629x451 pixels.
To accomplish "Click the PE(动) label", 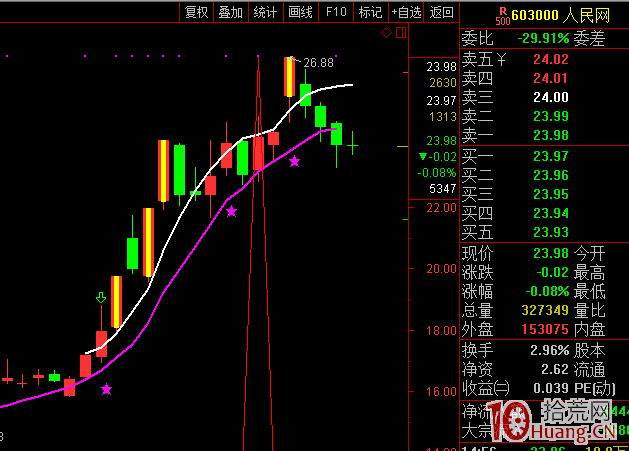I will click(x=595, y=388).
